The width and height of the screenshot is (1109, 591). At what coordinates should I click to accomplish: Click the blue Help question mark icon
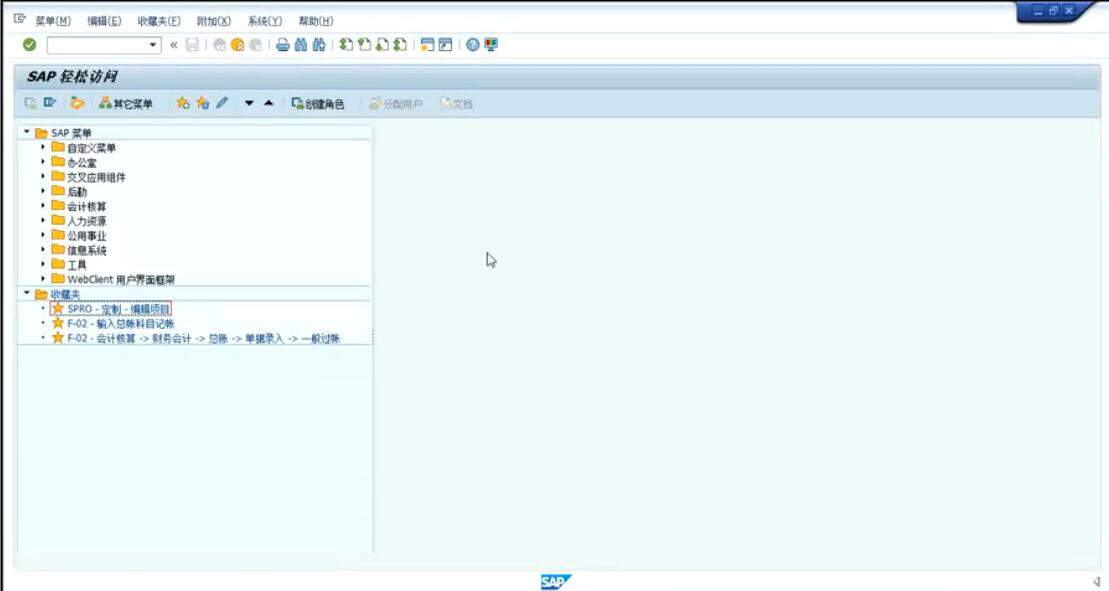pos(473,45)
